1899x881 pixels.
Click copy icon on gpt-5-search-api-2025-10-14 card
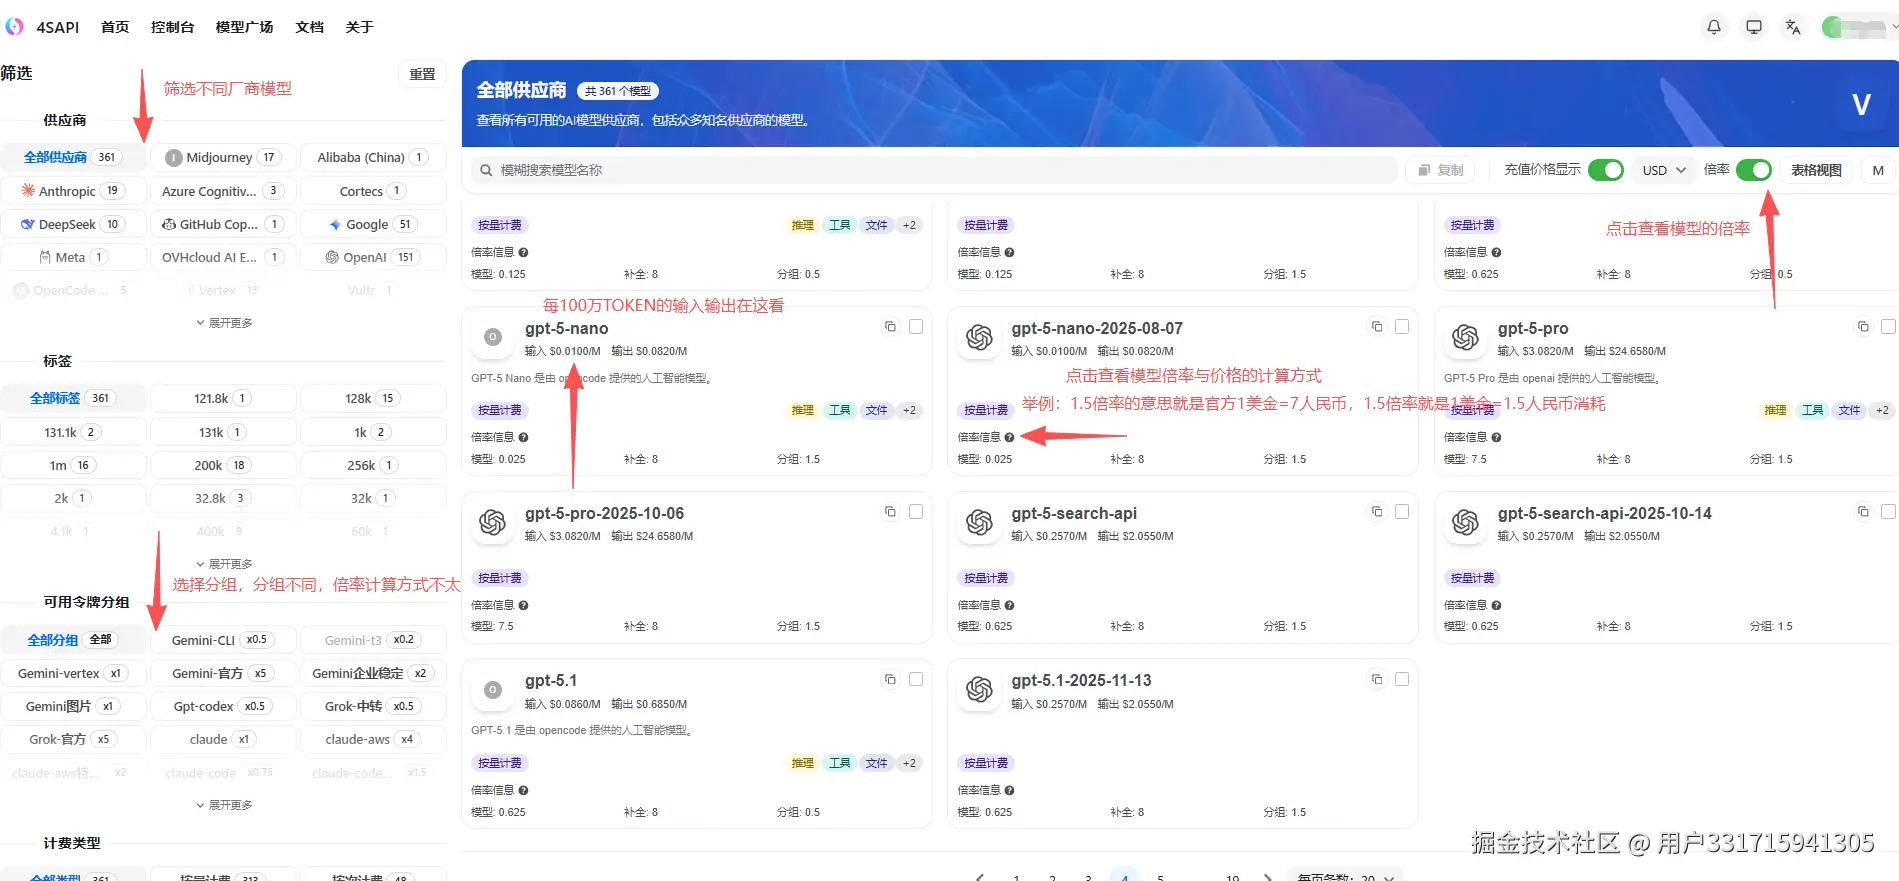(x=1863, y=512)
